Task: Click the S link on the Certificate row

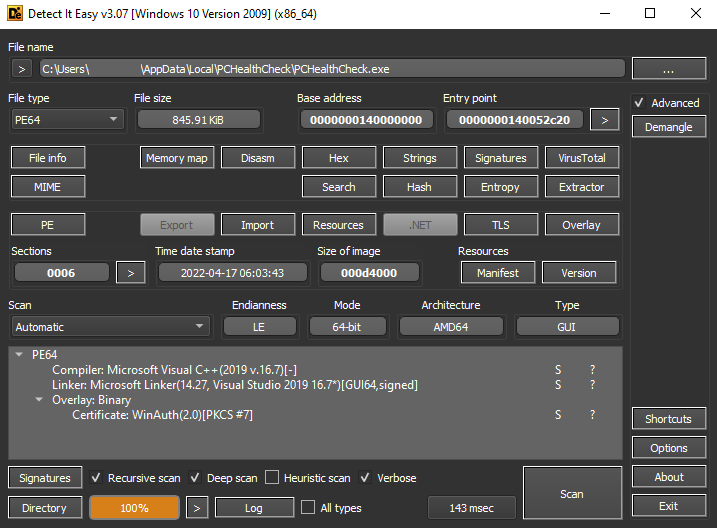Action: point(558,415)
